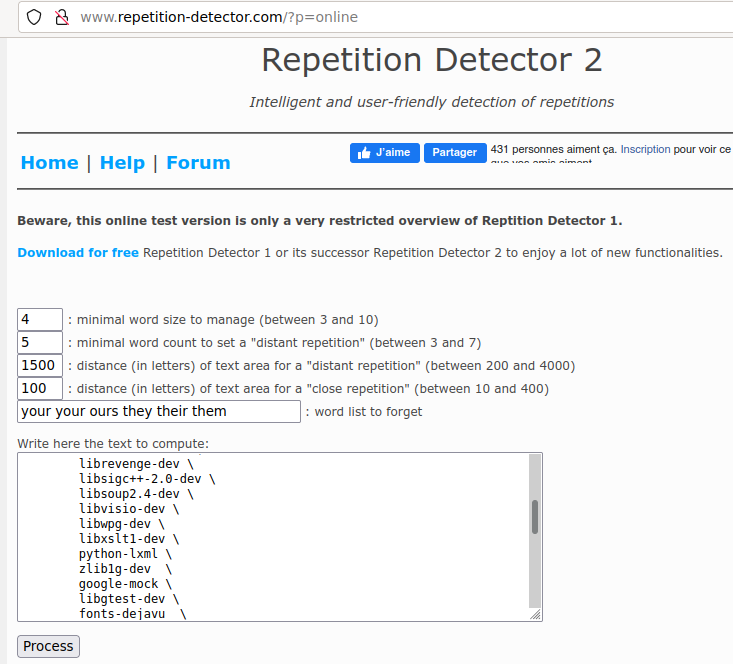Click the word list to forget field
This screenshot has width=733, height=664.
[x=159, y=411]
